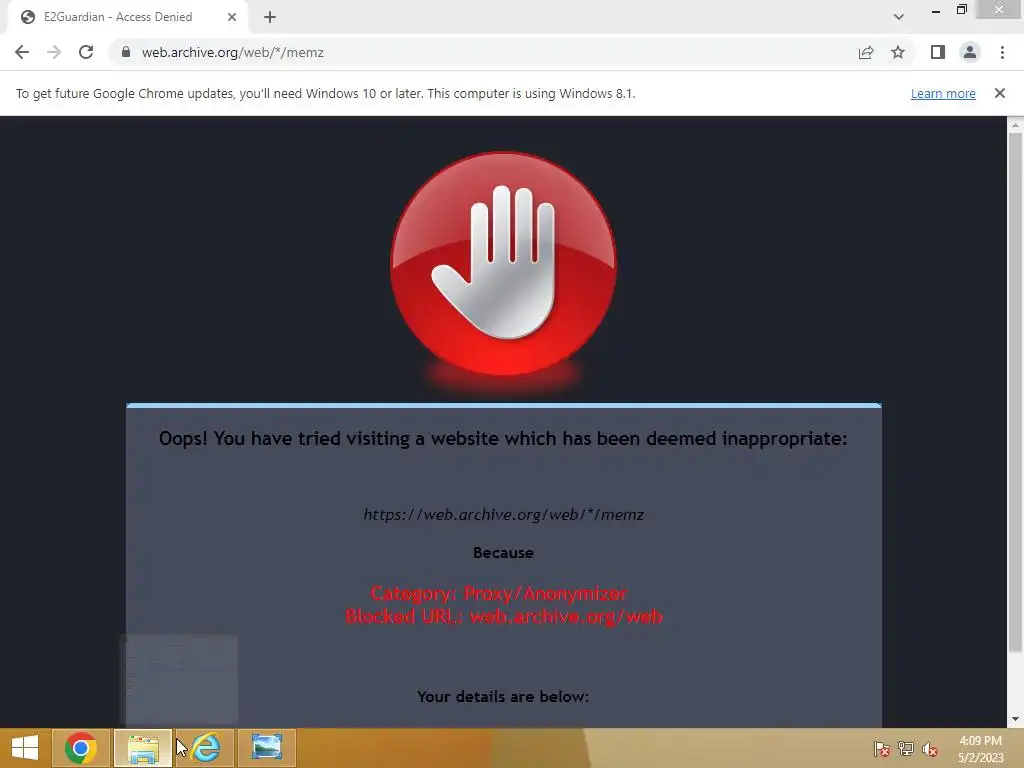This screenshot has width=1024, height=768.
Task: Click the muted volume tray icon
Action: click(x=930, y=749)
